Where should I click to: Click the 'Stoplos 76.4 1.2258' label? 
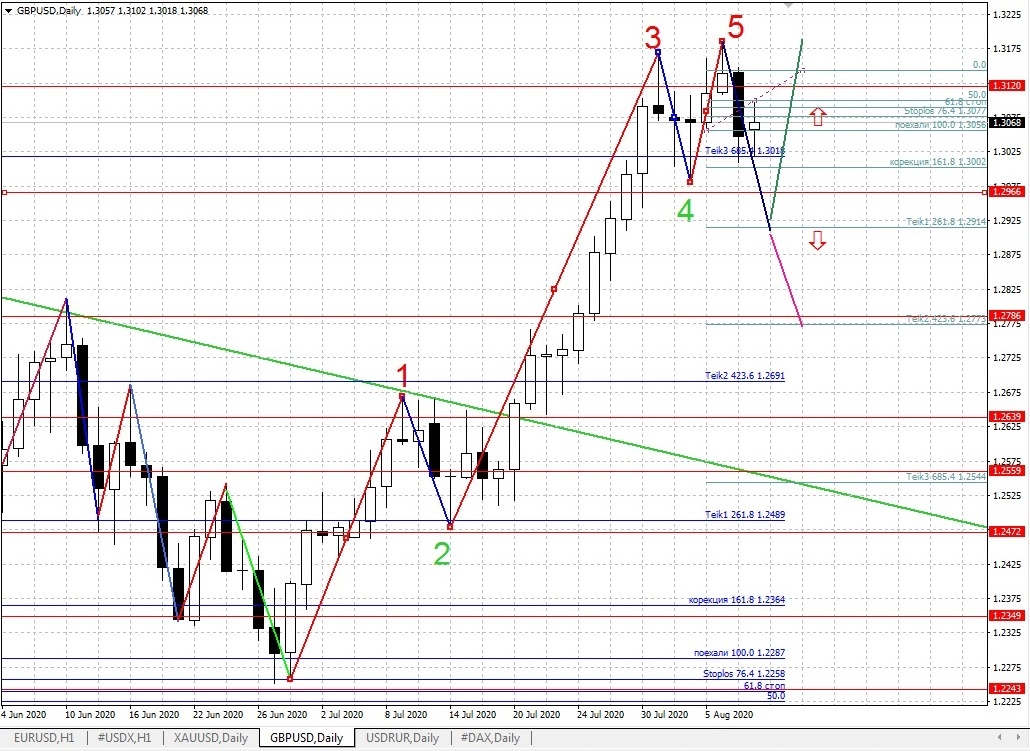[744, 673]
